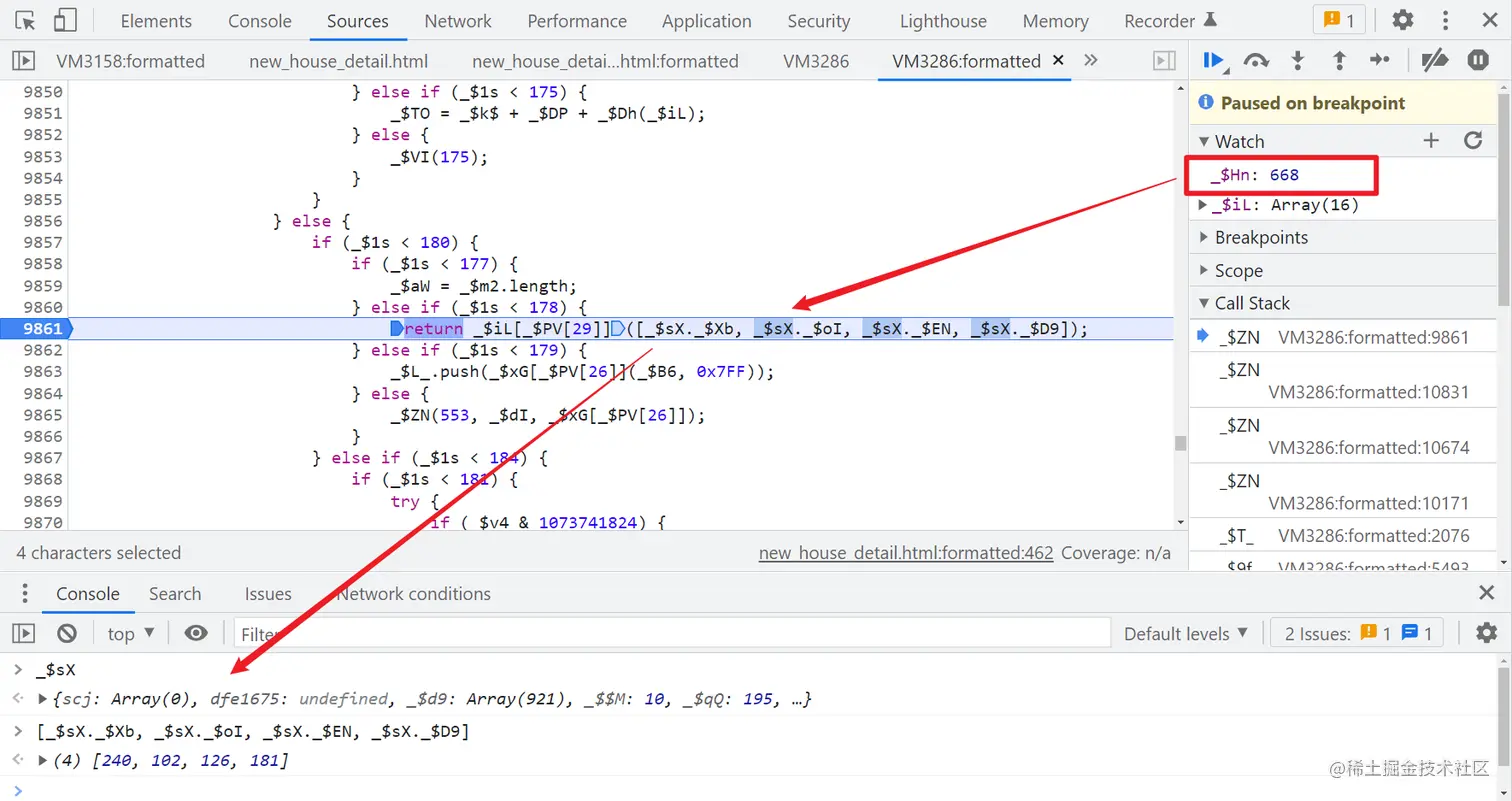Viewport: 1512px width, 801px height.
Task: Select _$ZN frame at VM3286:formatted:10674
Action: click(1343, 436)
